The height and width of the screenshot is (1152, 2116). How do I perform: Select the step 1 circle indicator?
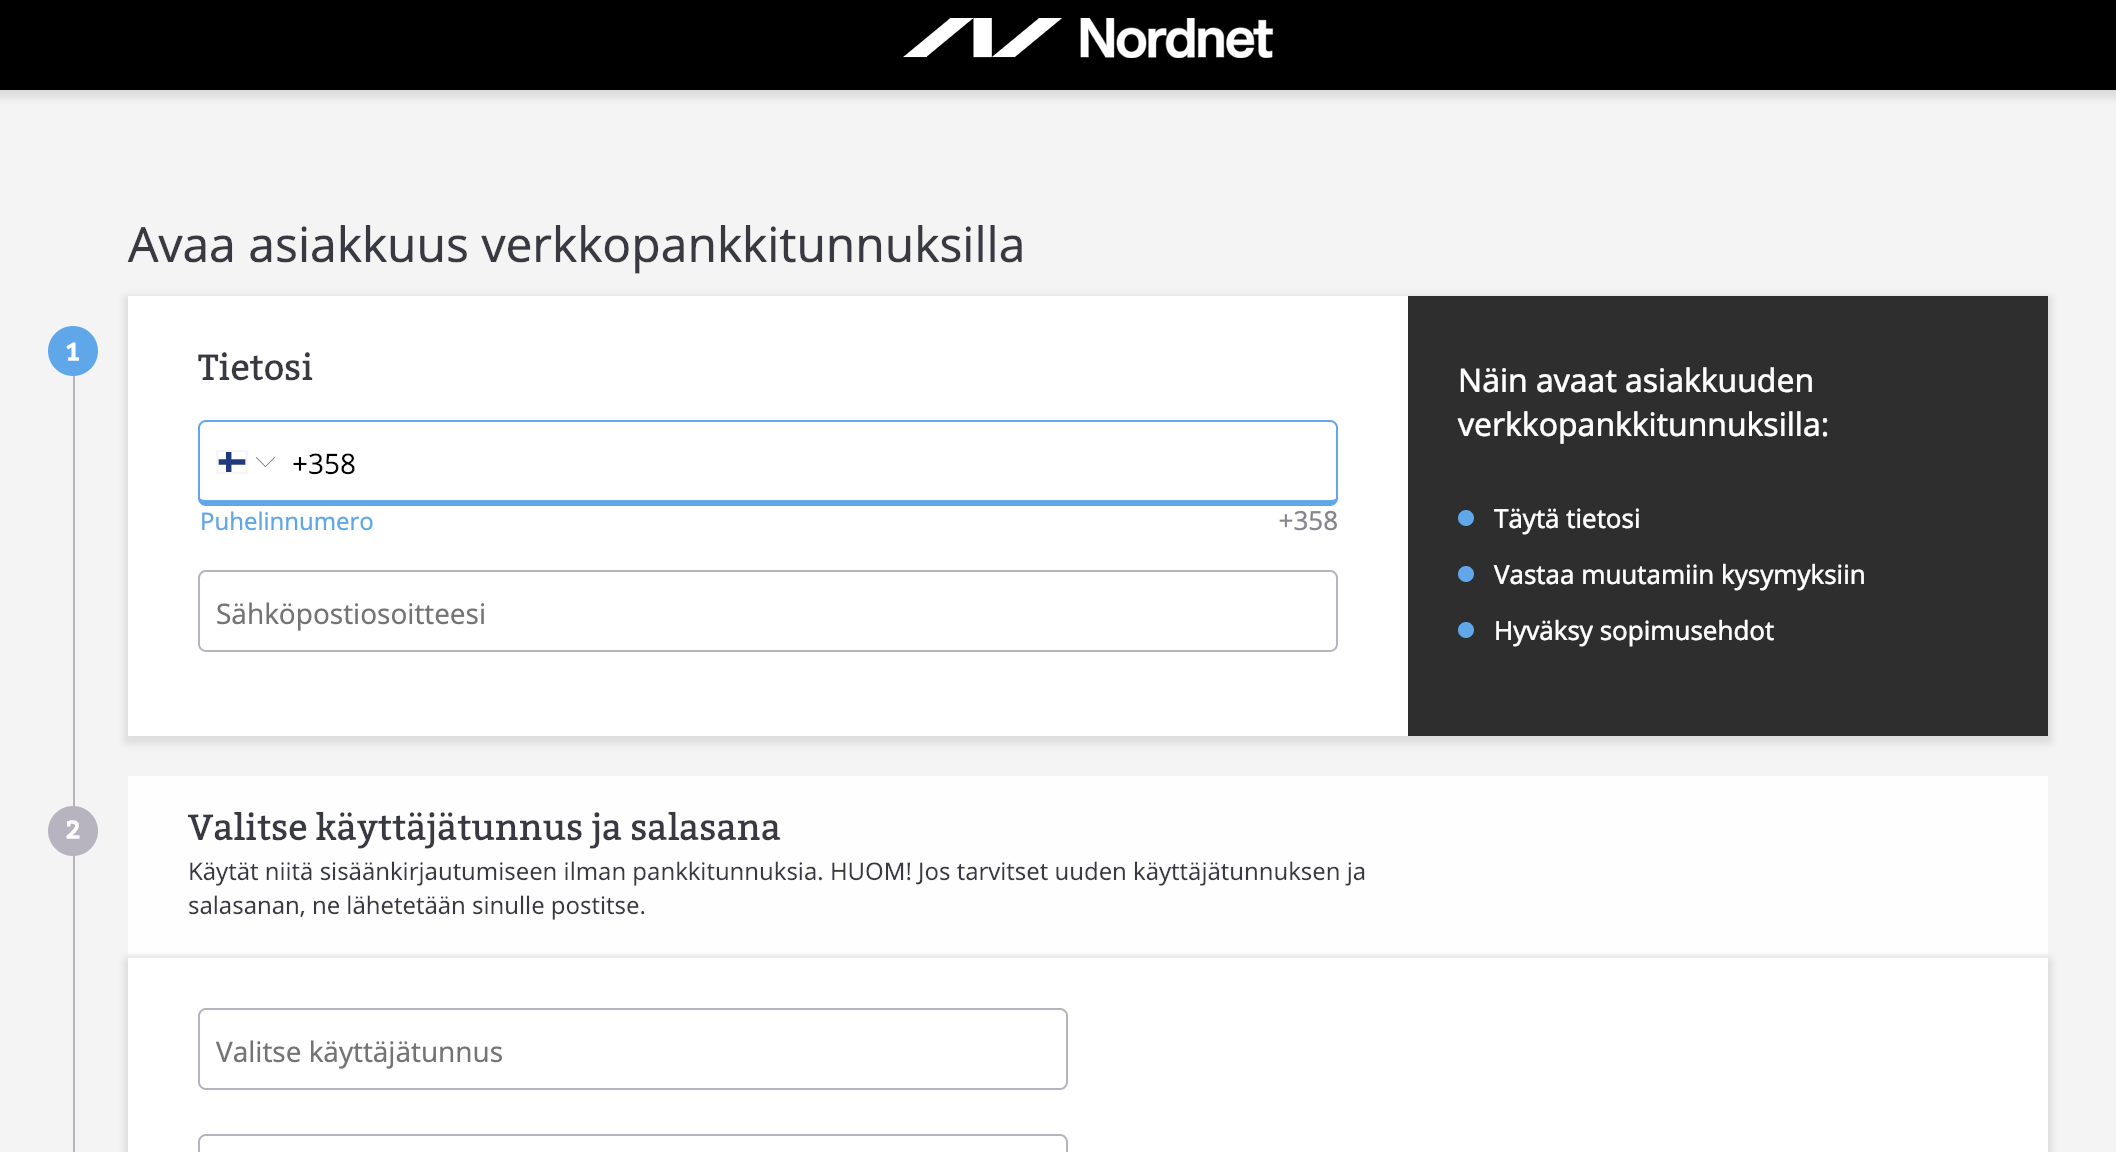tap(73, 352)
